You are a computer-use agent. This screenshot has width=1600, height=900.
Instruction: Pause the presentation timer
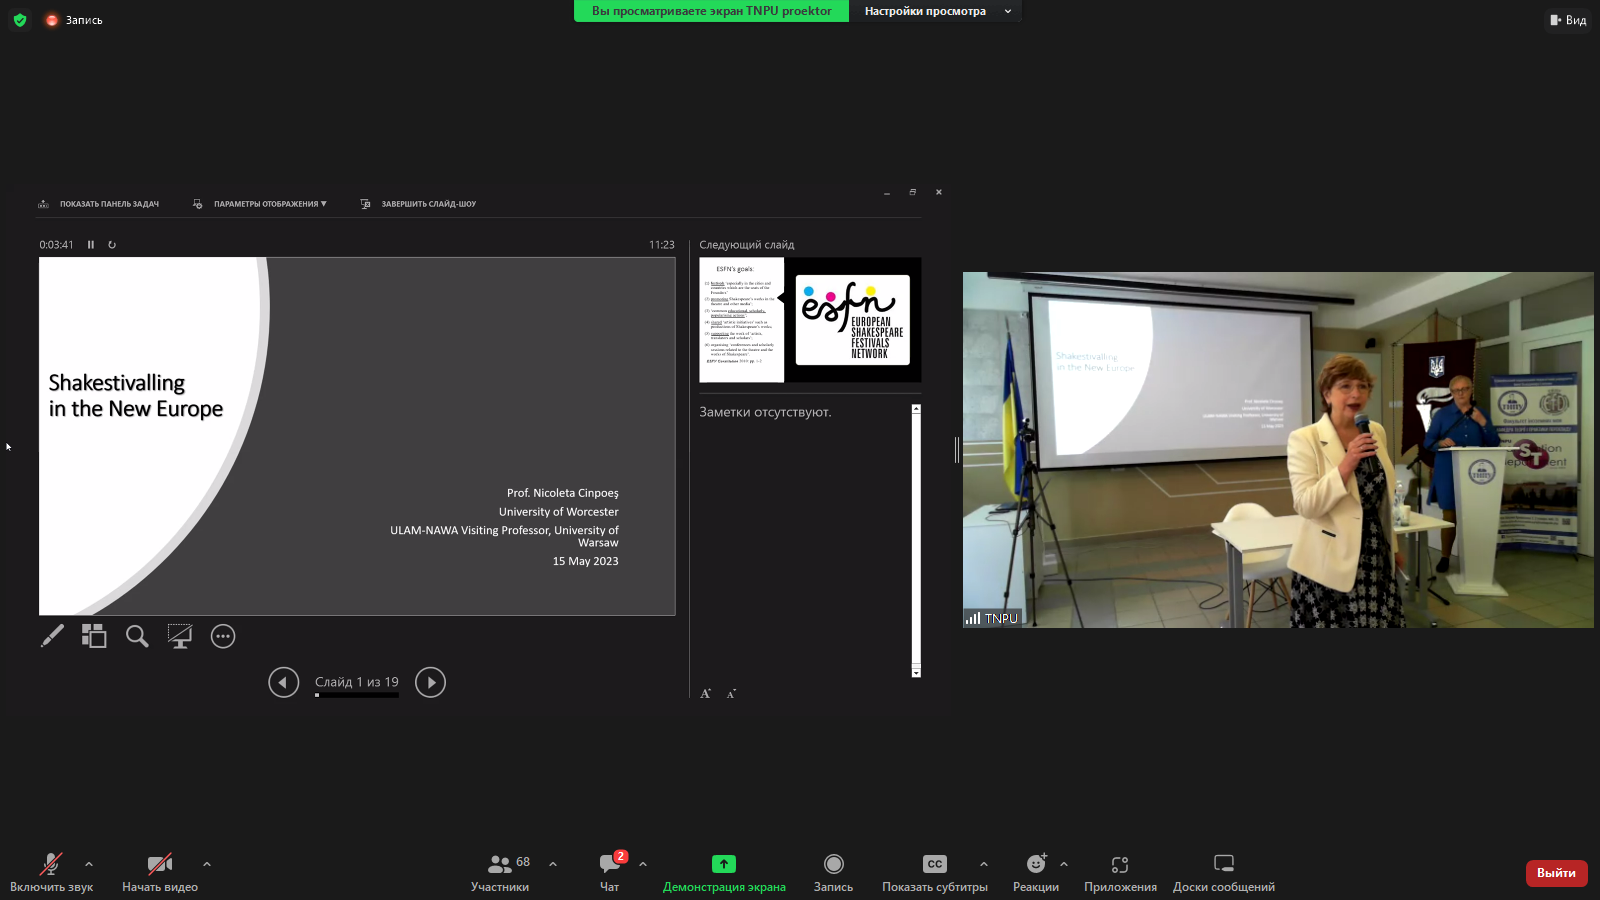[91, 245]
